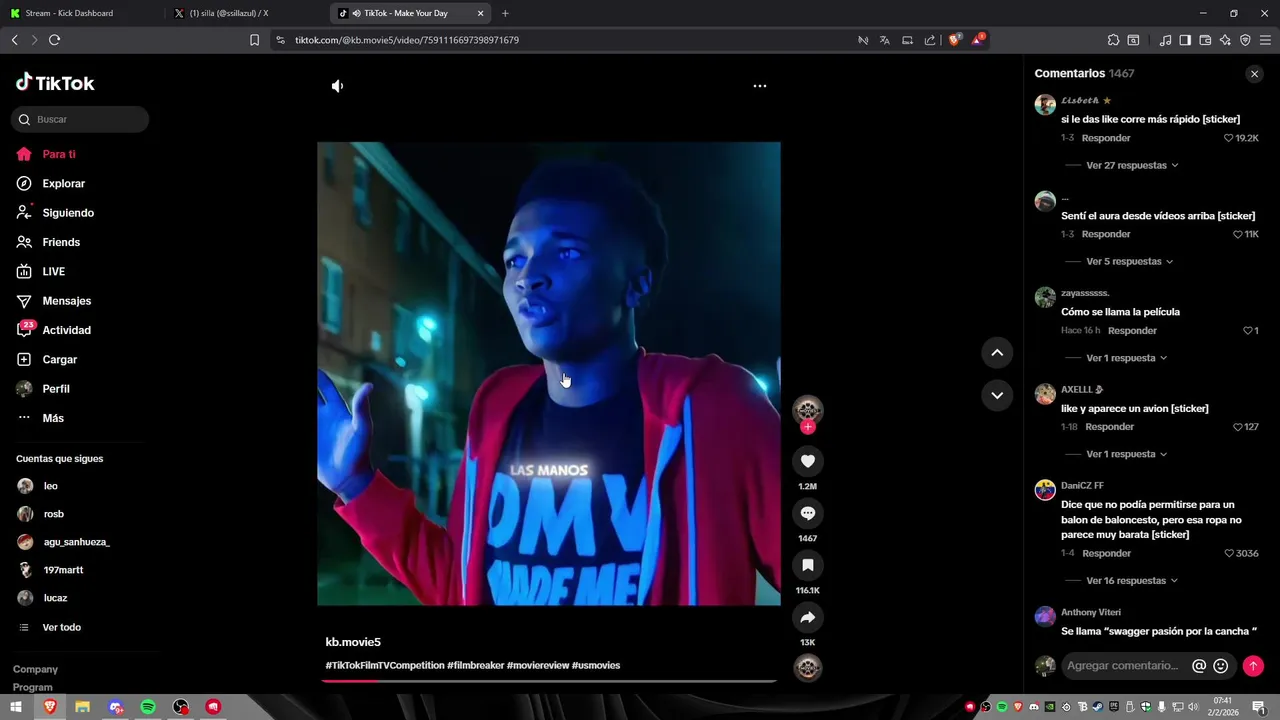Open the Windows Start menu
Screen dimensions: 1280x720
(x=16, y=707)
